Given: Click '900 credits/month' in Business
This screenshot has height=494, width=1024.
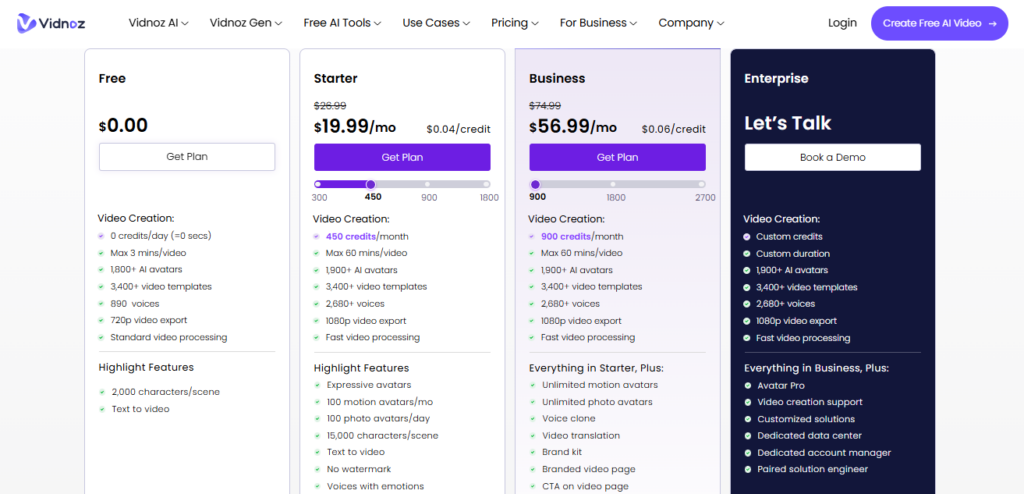Looking at the screenshot, I should point(583,237).
